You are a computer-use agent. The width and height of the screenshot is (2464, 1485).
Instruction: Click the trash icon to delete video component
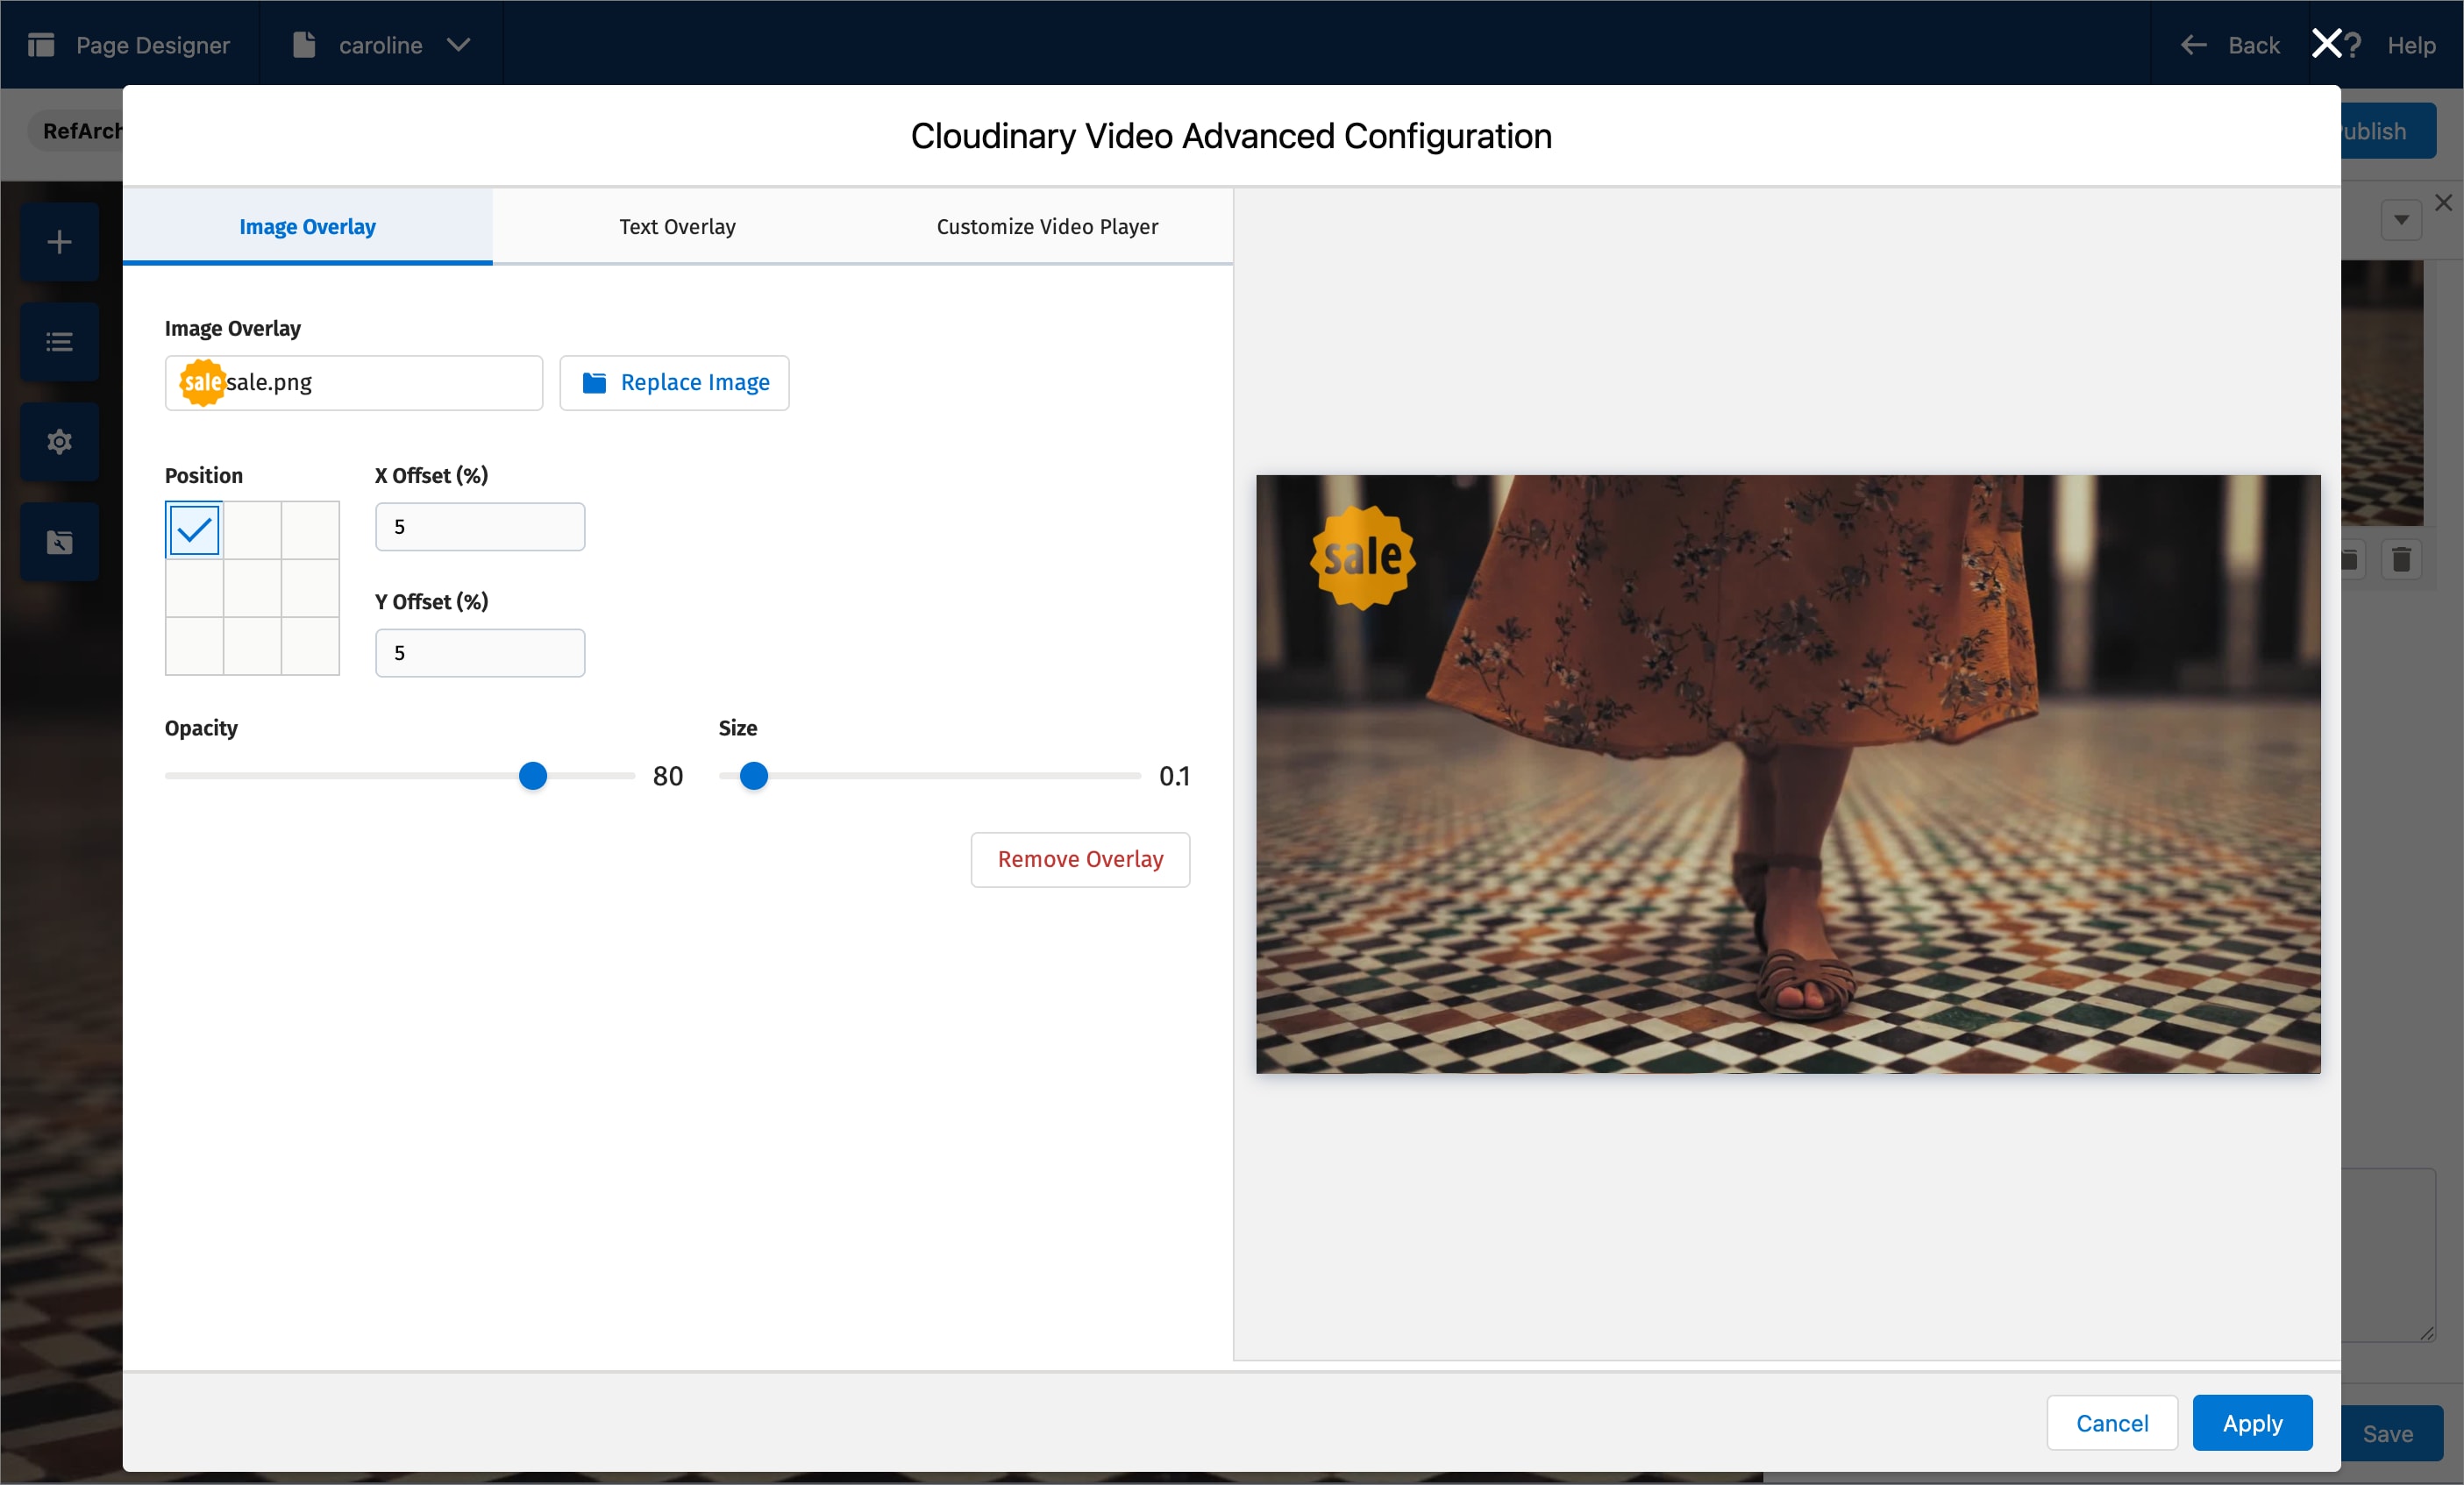coord(2402,560)
